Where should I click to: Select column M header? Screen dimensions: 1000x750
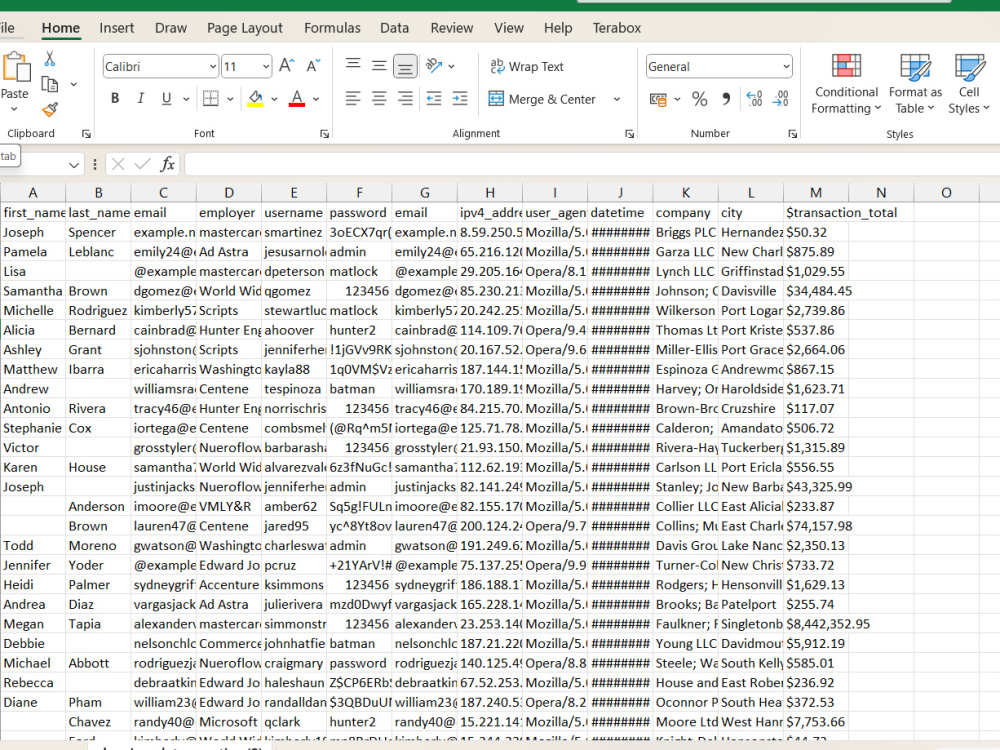[x=816, y=193]
